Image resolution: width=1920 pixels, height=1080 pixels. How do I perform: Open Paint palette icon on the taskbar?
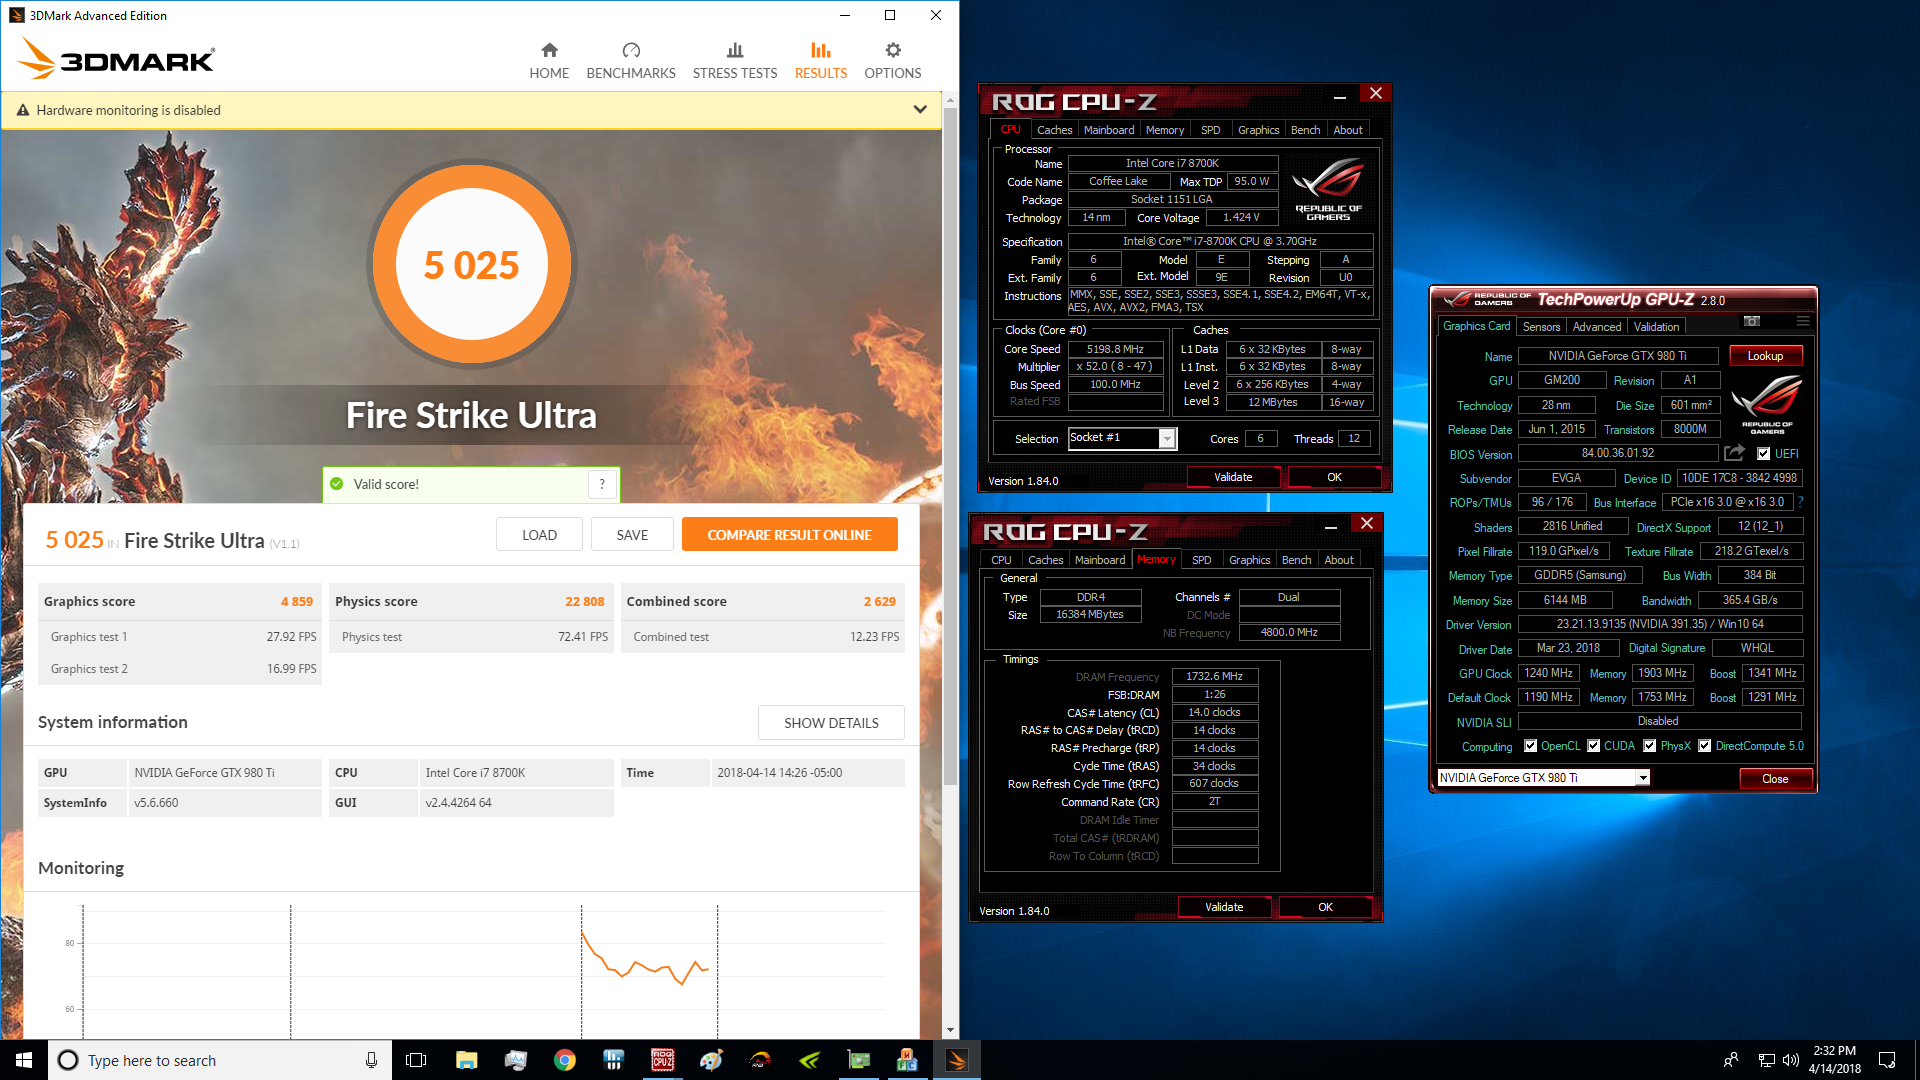click(x=711, y=1060)
